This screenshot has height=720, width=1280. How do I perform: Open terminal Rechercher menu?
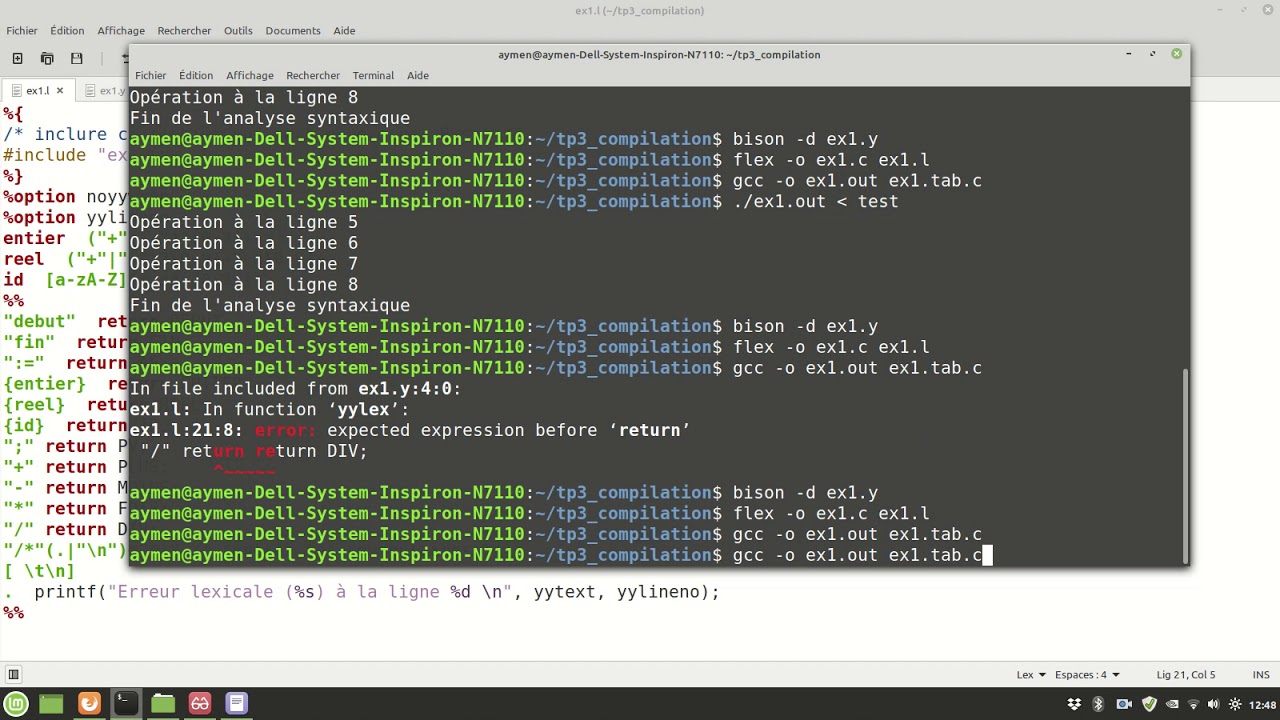[313, 76]
